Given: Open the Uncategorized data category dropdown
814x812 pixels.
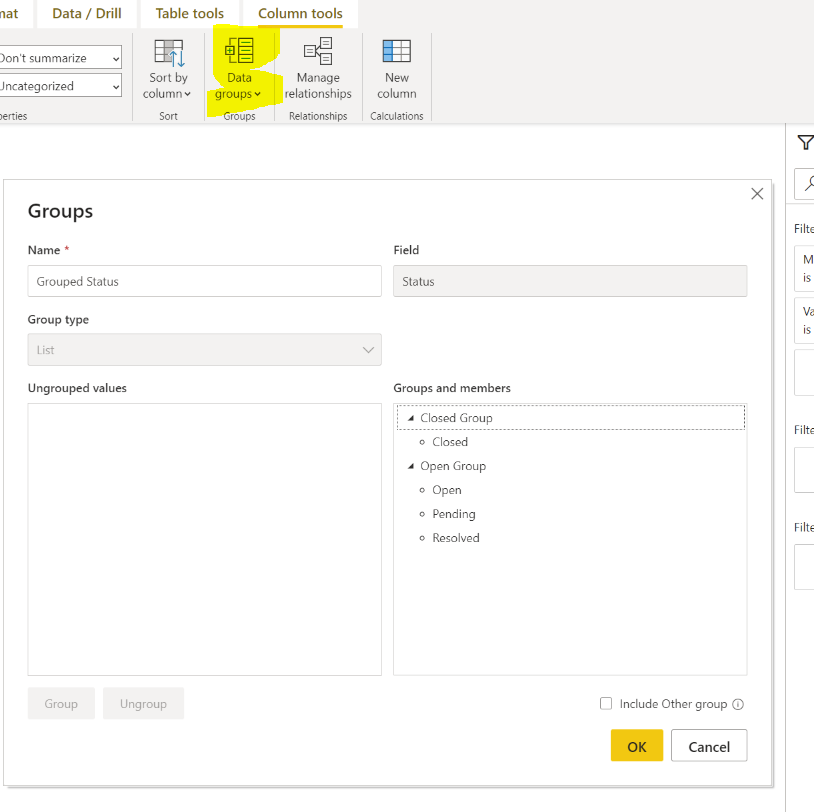Looking at the screenshot, I should 60,86.
